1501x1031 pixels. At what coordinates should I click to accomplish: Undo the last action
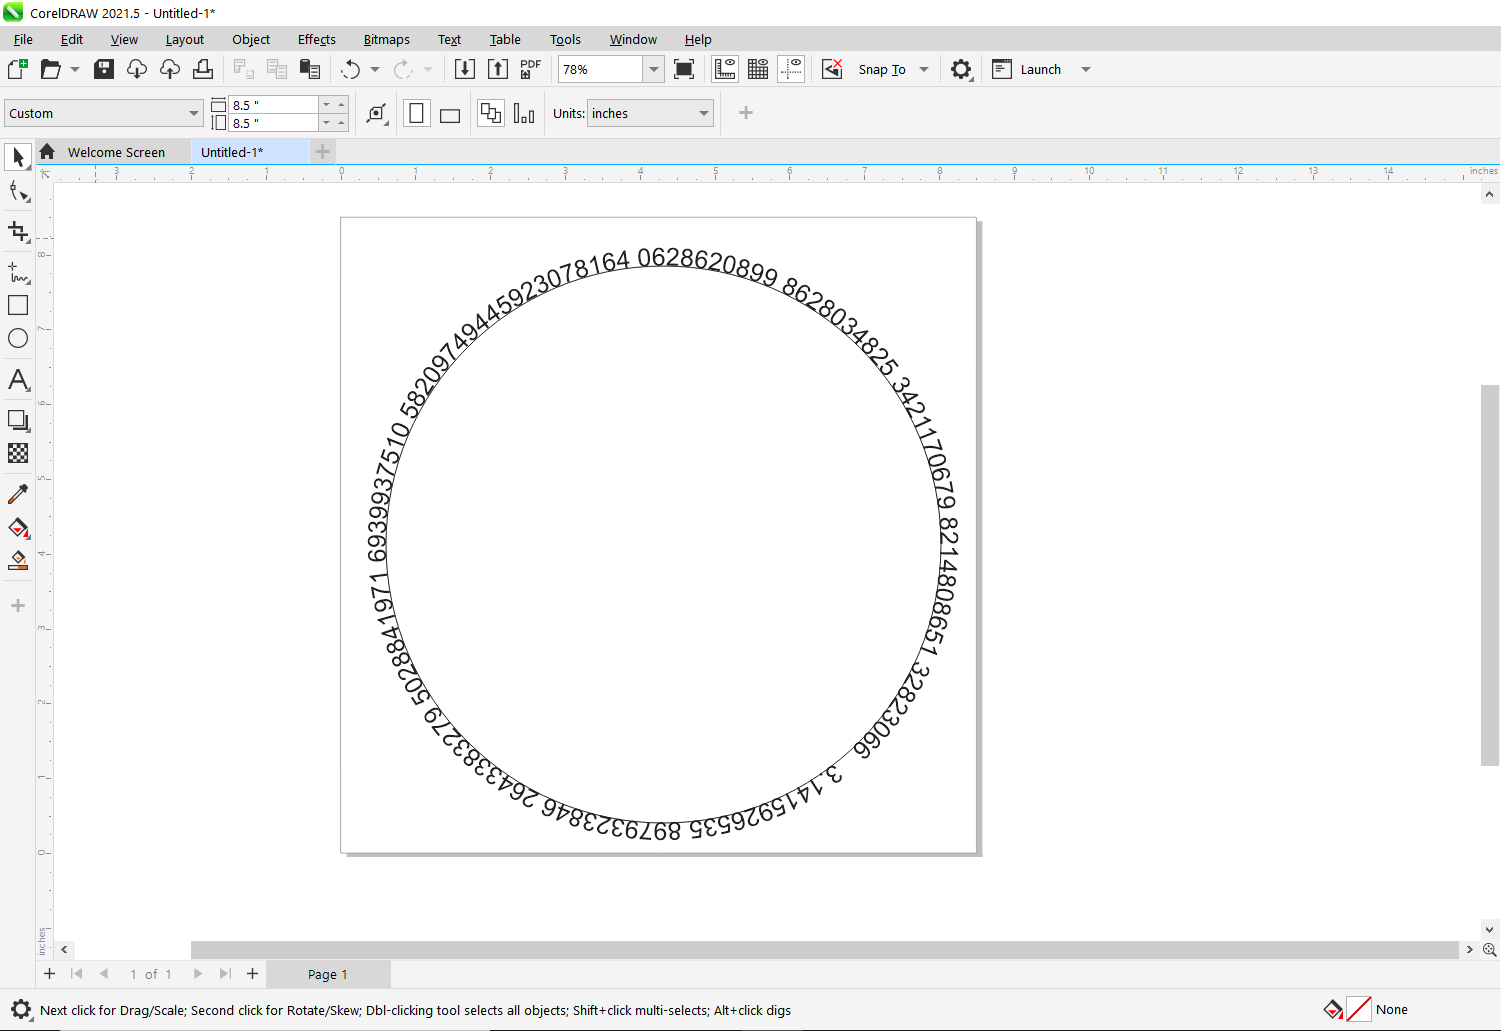[351, 69]
